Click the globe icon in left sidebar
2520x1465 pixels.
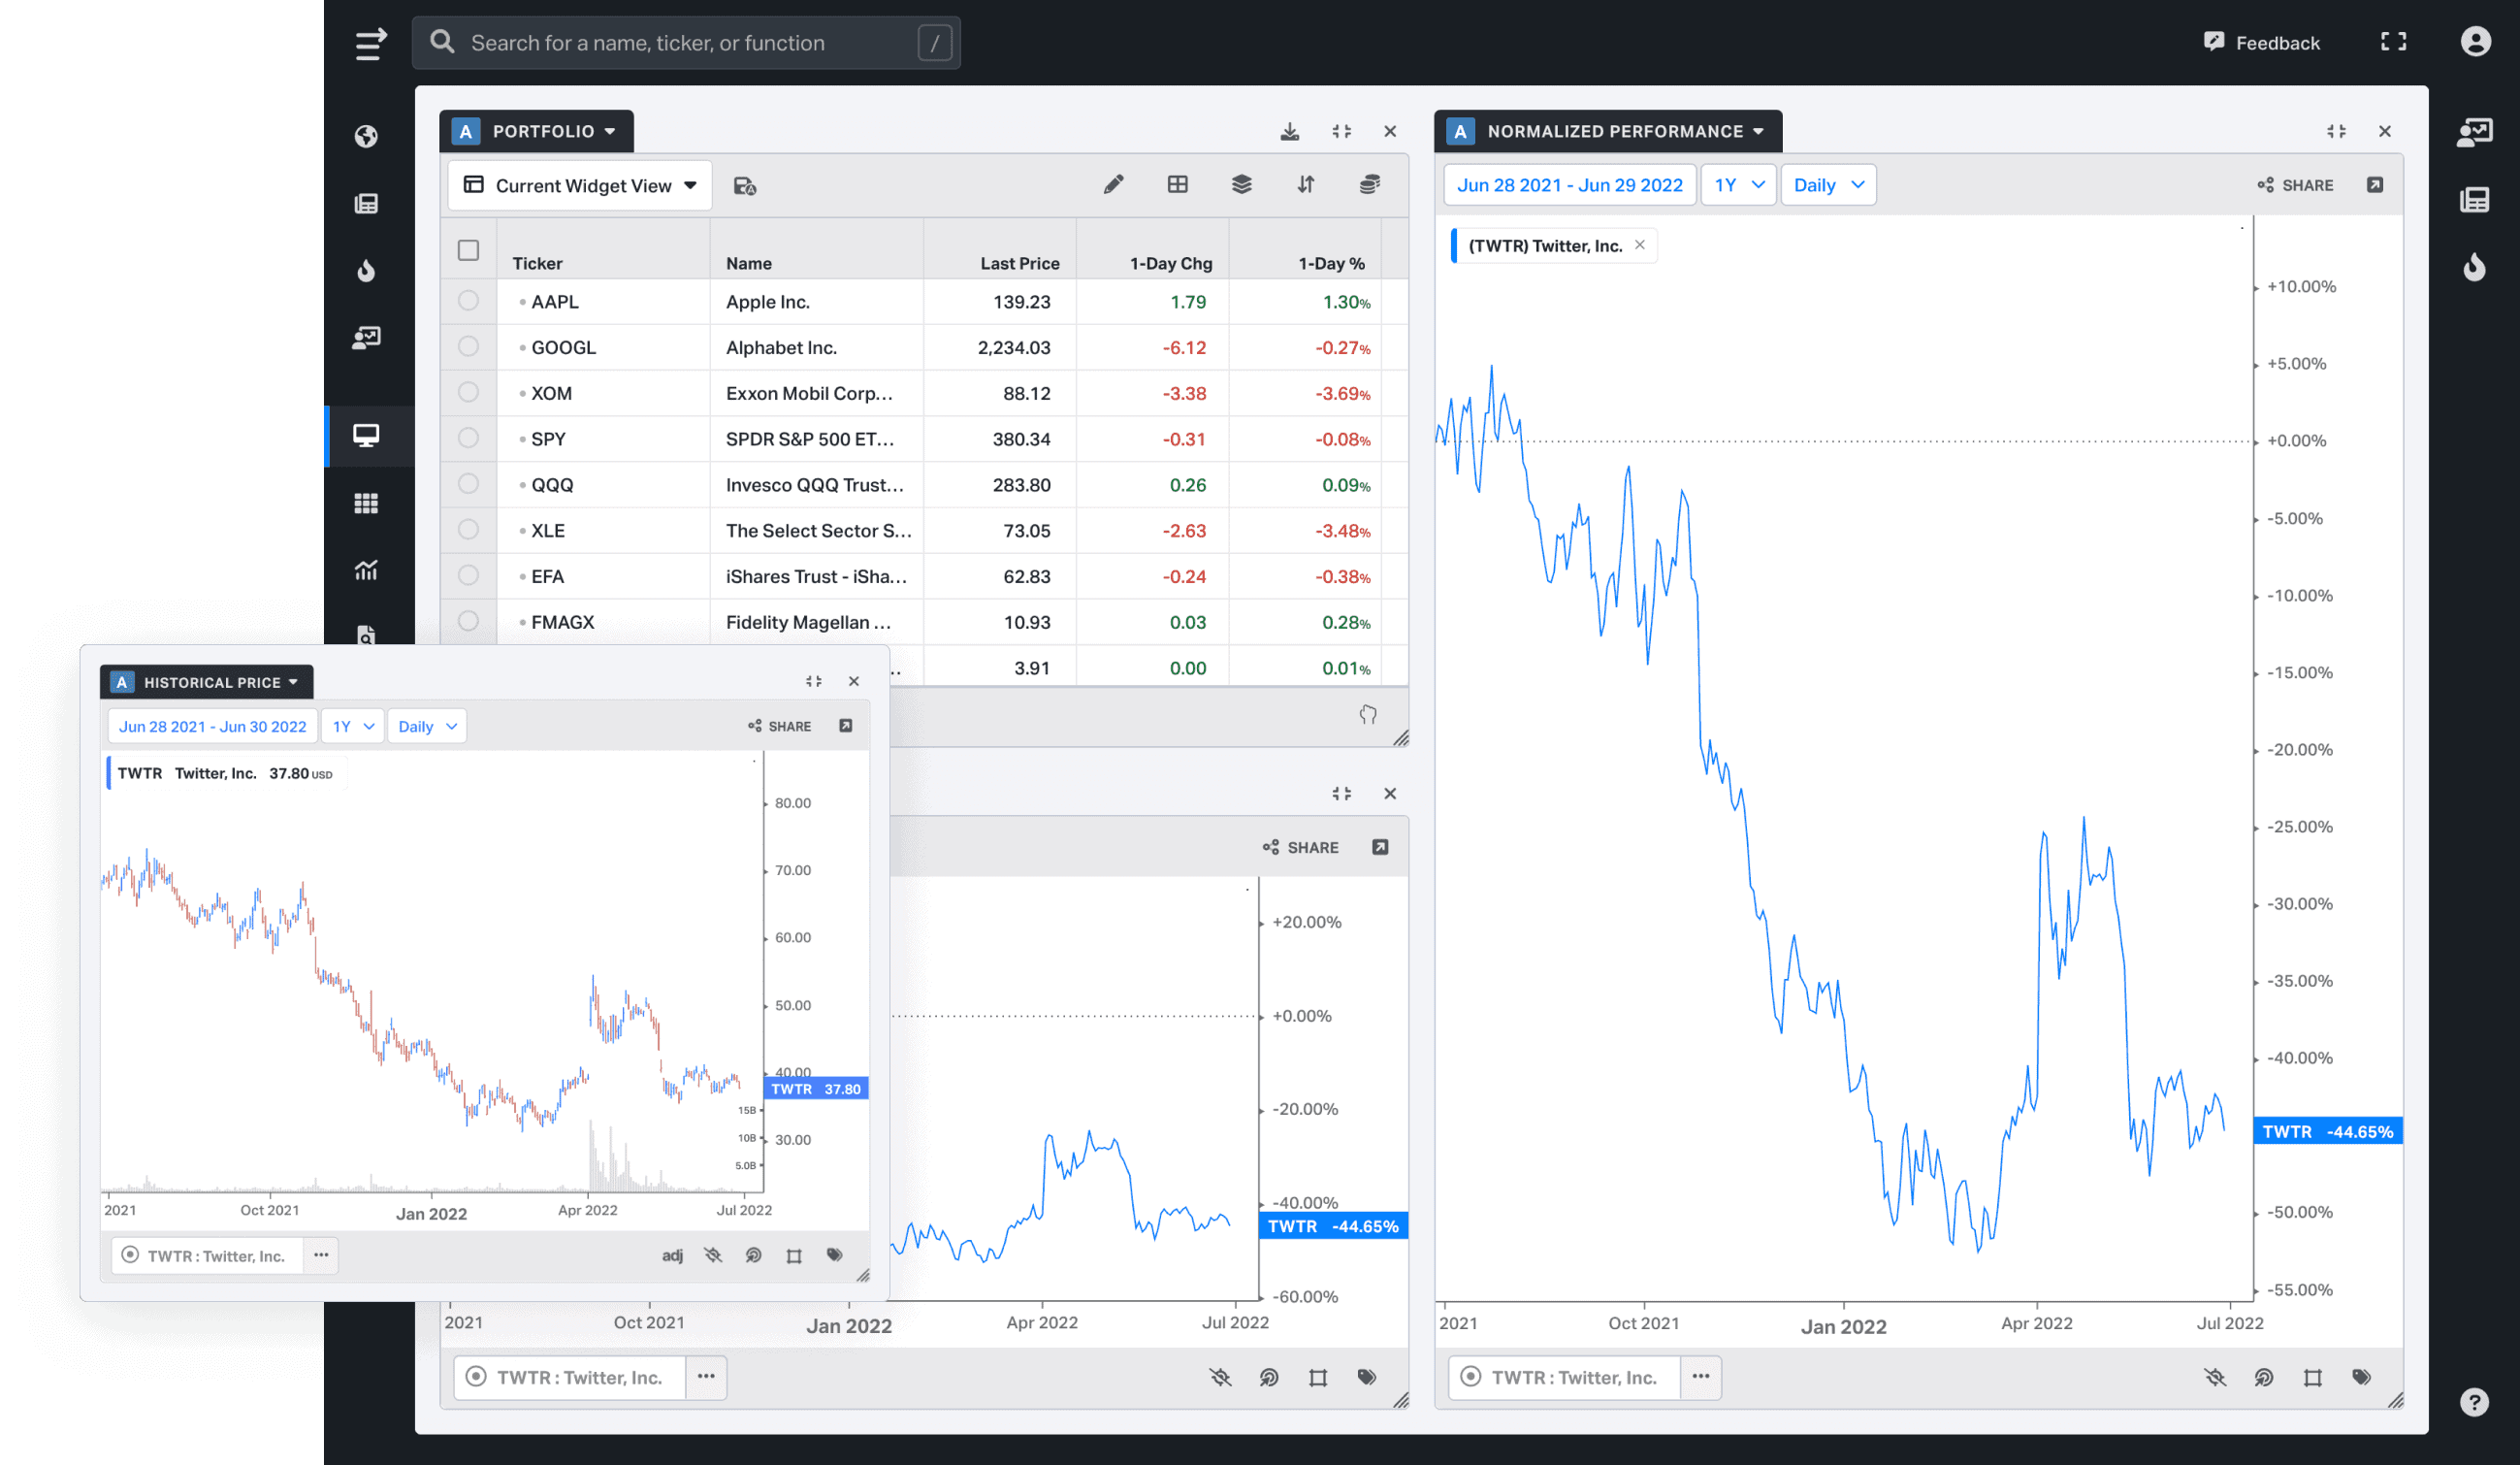(x=366, y=136)
